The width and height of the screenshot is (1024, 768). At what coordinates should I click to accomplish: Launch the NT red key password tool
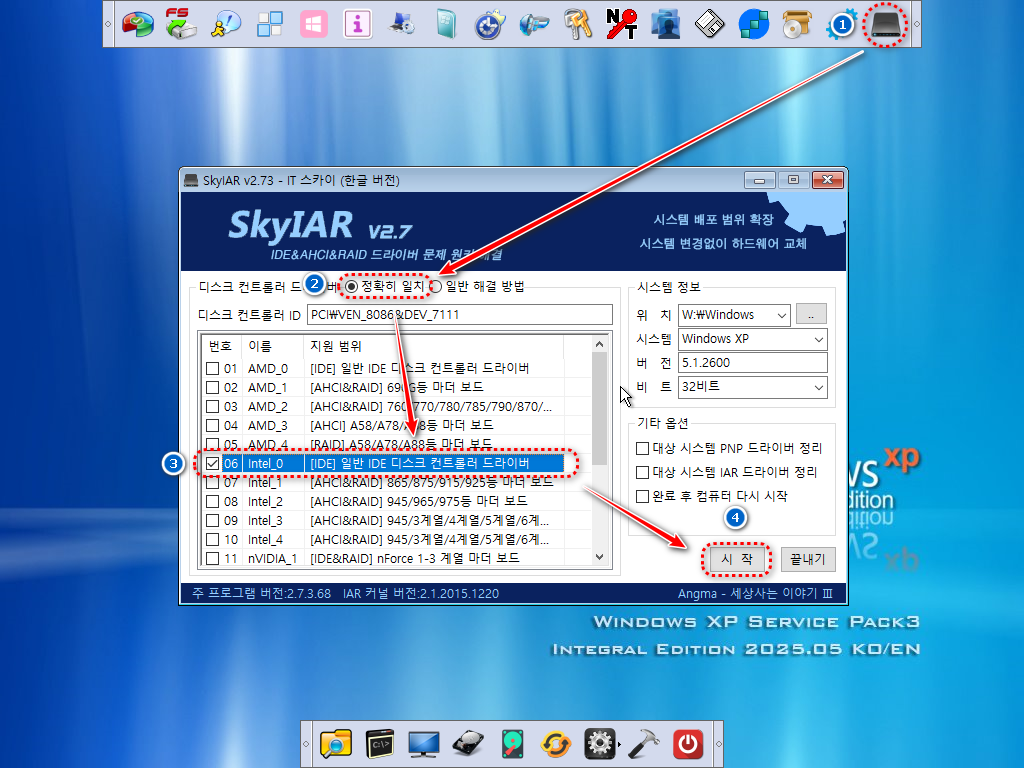coord(622,25)
